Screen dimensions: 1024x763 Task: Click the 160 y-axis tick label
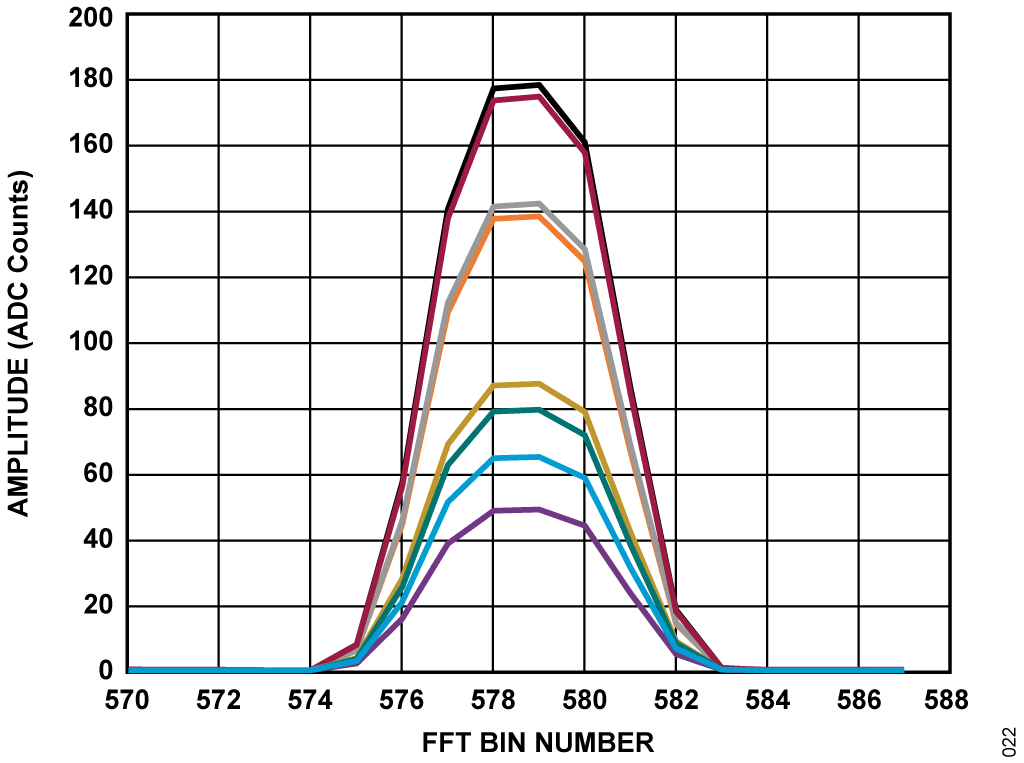coord(89,146)
